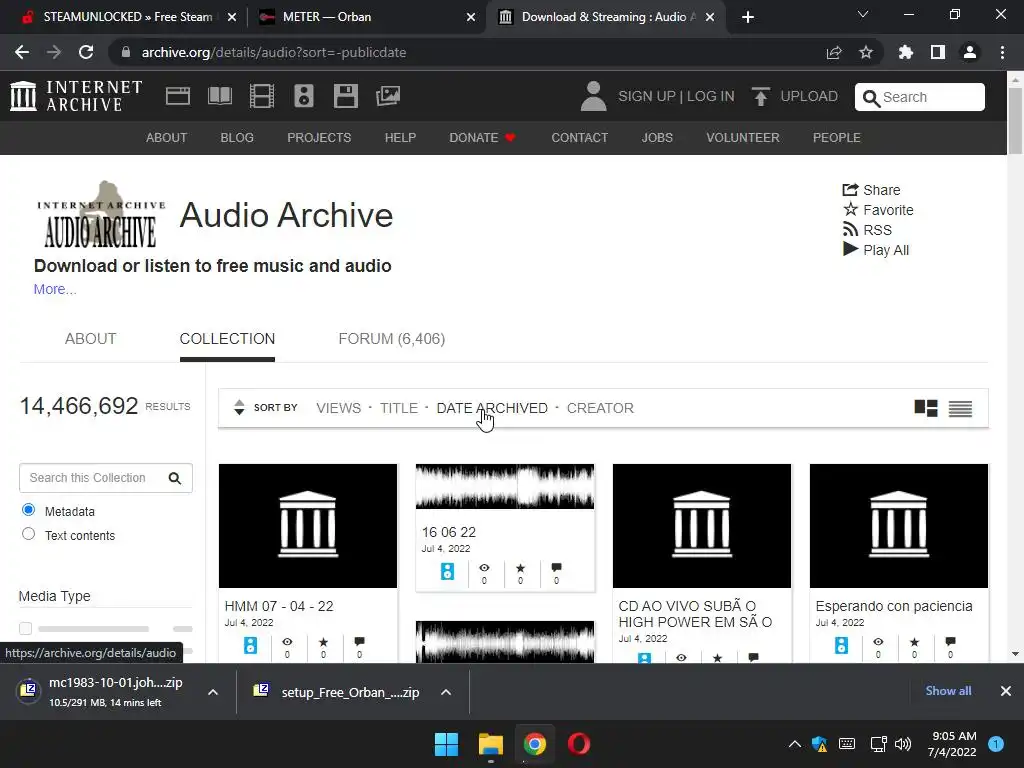Open Chrome three-dot menu

click(1002, 52)
